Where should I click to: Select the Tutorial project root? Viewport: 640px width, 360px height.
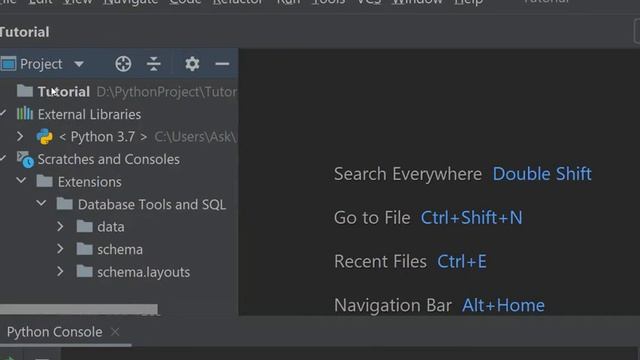(x=64, y=92)
